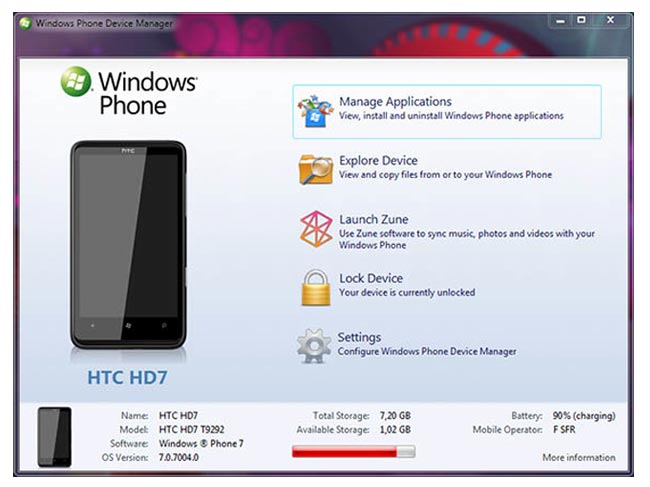The image size is (650, 487).
Task: Click the Mobile Operator value F SFR
Action: tap(564, 429)
